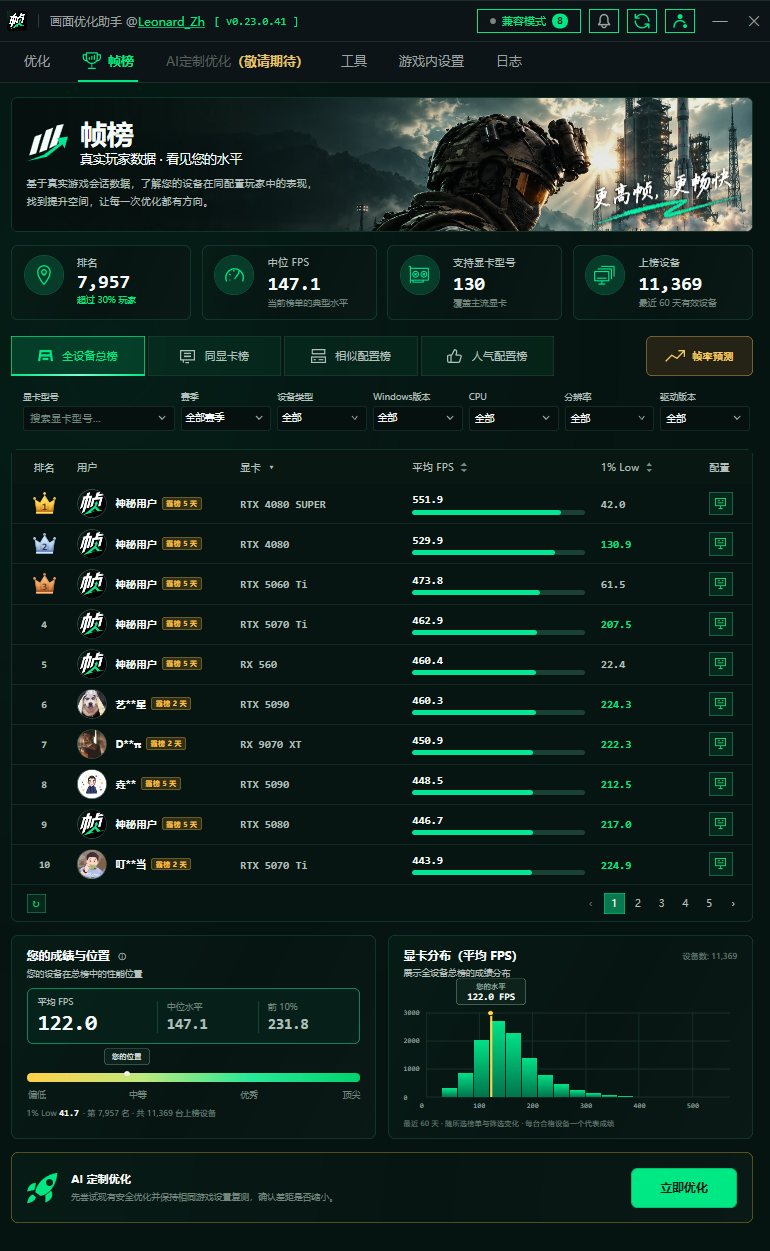Open the config icon for the 艺**星 row

(x=720, y=704)
